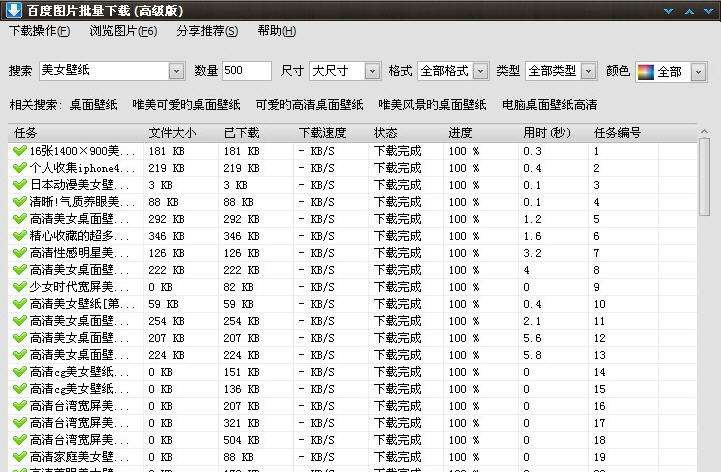Click green check icon for task number 15

coord(19,389)
